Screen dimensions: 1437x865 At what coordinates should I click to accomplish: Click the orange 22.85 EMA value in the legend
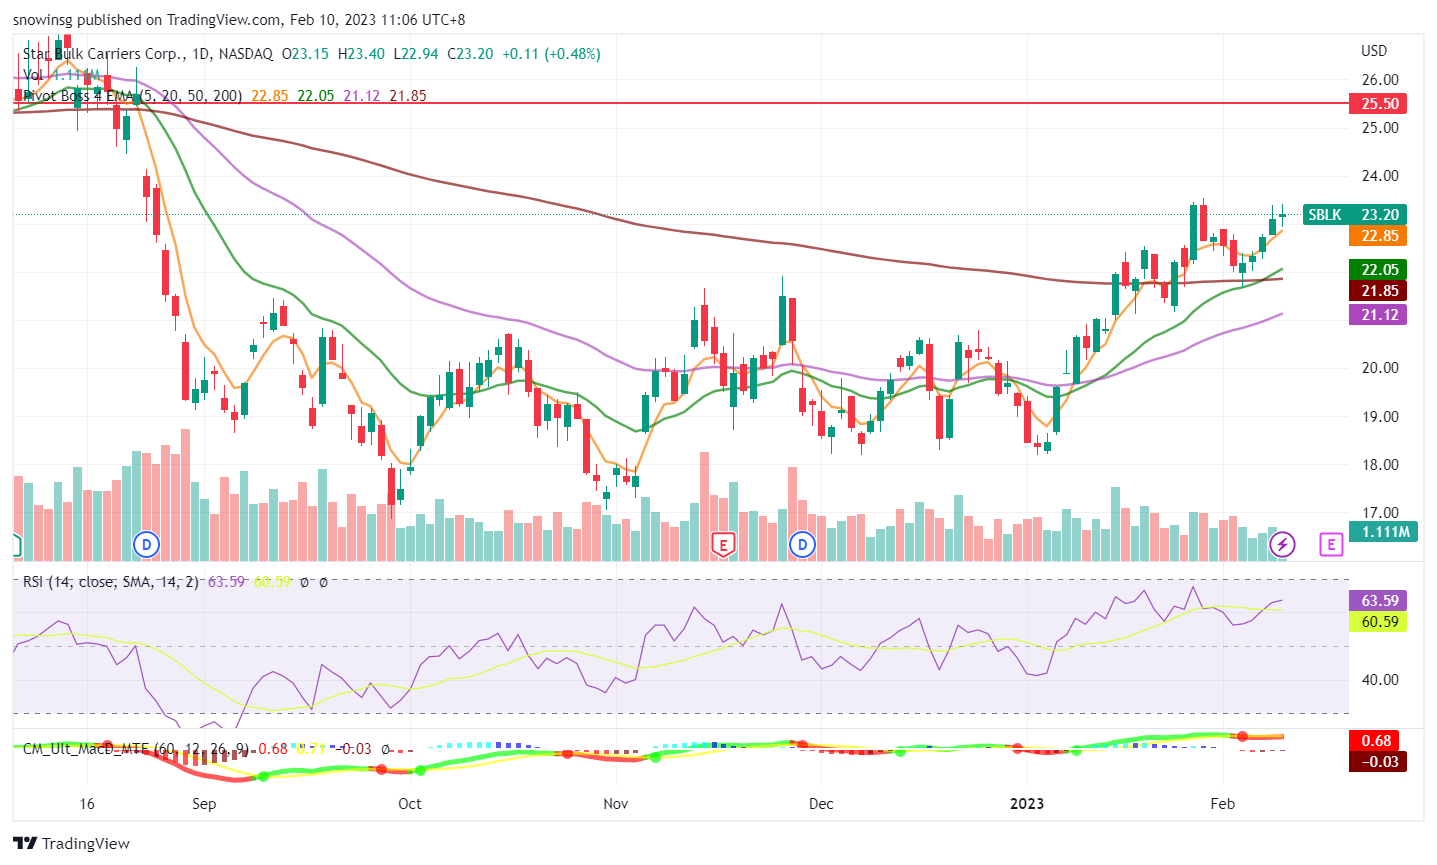(270, 96)
